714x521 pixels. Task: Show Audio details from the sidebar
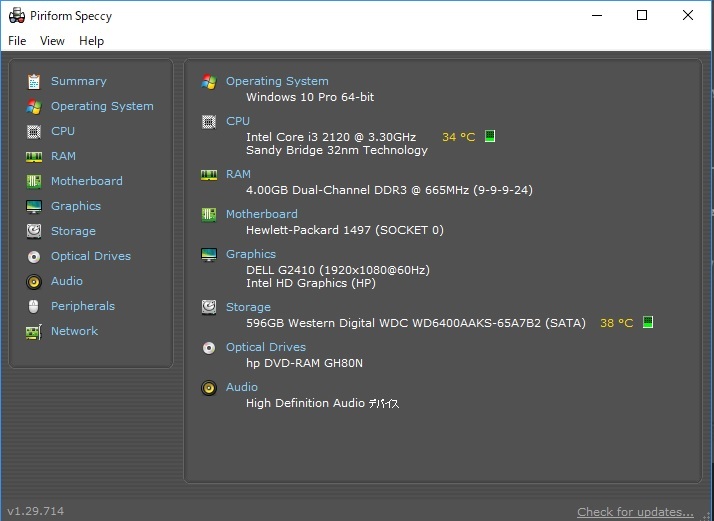pos(67,281)
